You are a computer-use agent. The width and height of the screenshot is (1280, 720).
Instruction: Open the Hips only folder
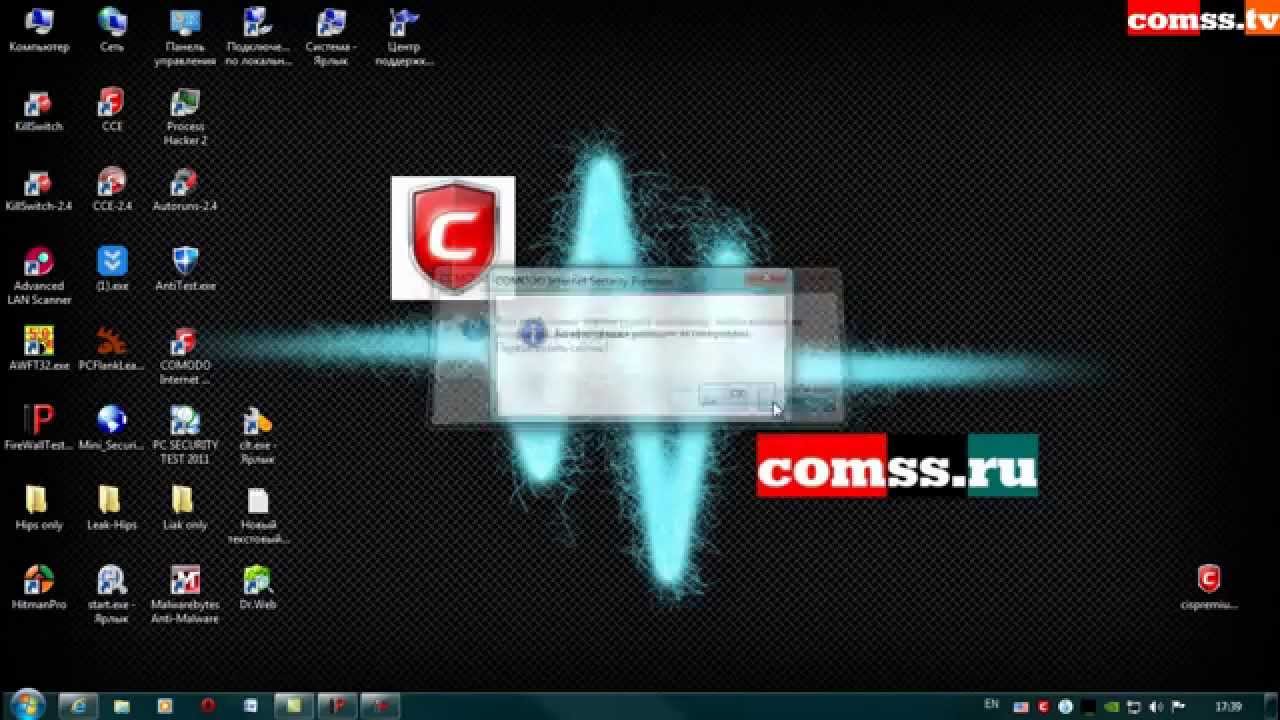pos(38,508)
